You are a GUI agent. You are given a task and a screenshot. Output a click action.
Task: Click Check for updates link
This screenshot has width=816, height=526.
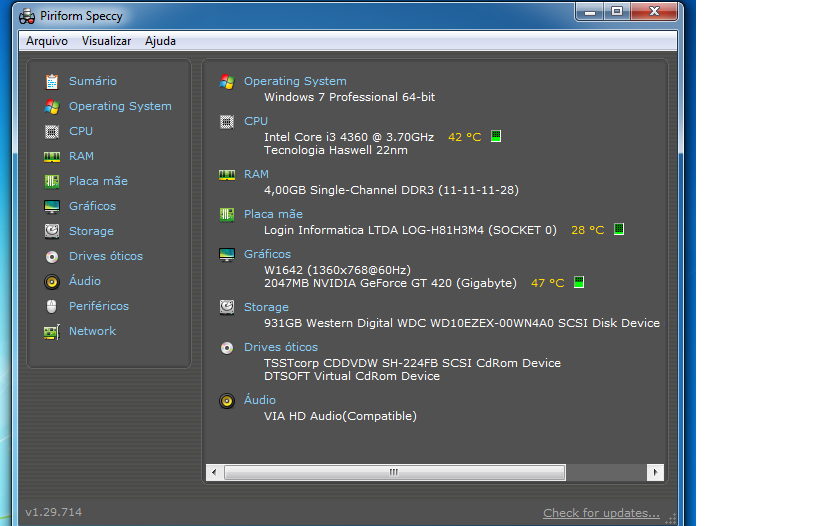tap(601, 513)
